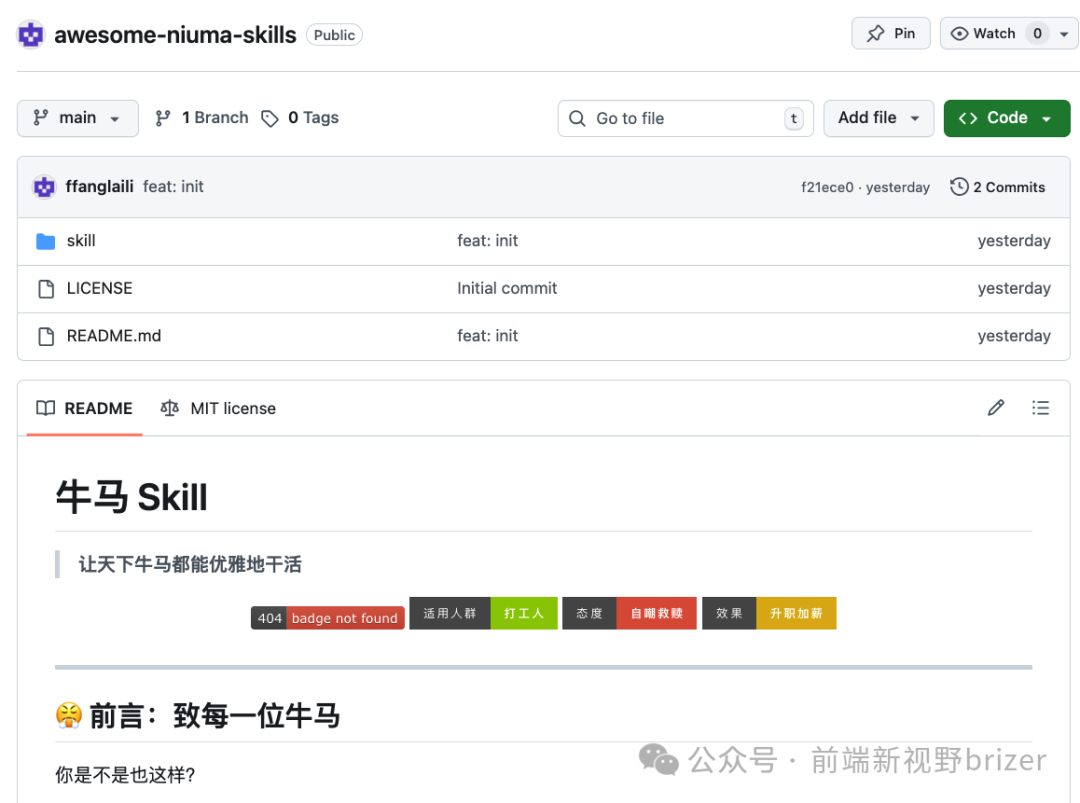Switch to the MIT license tab
Viewport: 1080px width, 803px height.
pos(218,408)
